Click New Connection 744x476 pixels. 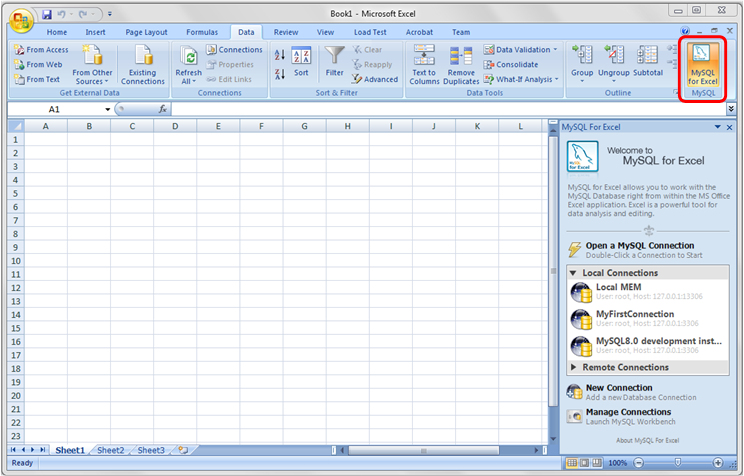pyautogui.click(x=631, y=392)
